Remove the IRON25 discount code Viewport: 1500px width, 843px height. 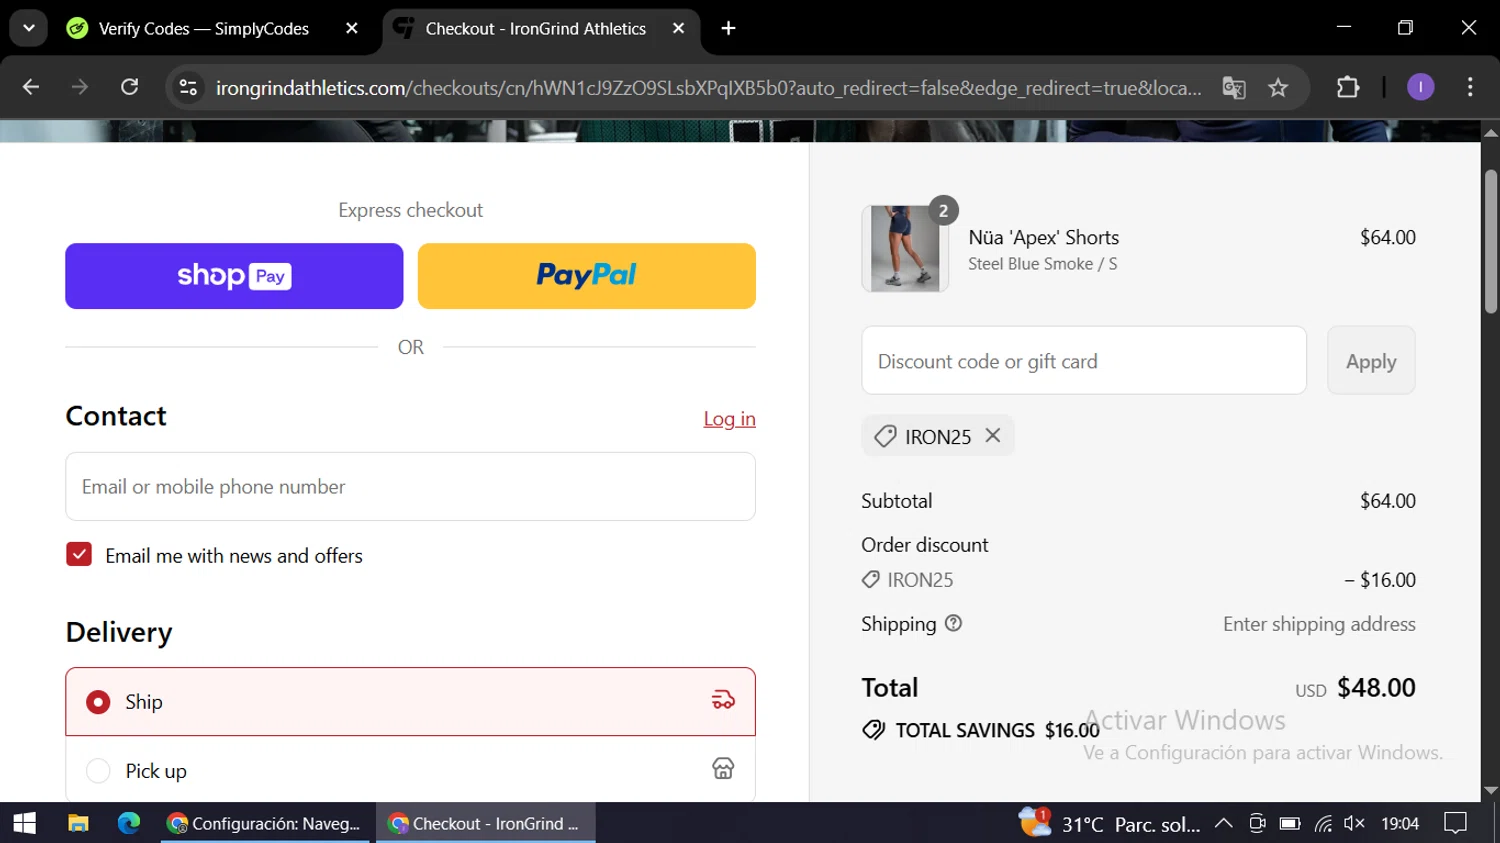992,435
